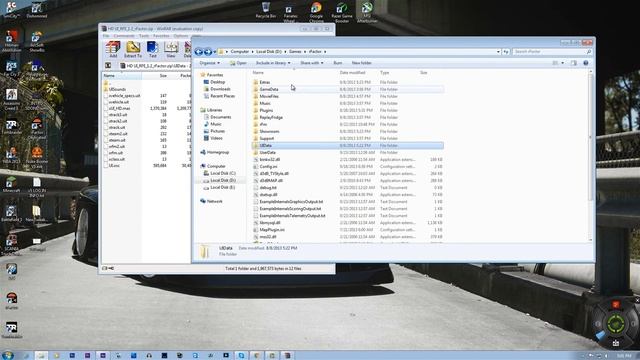The image size is (640, 360).
Task: Go back in Explorer navigation
Action: (199, 52)
